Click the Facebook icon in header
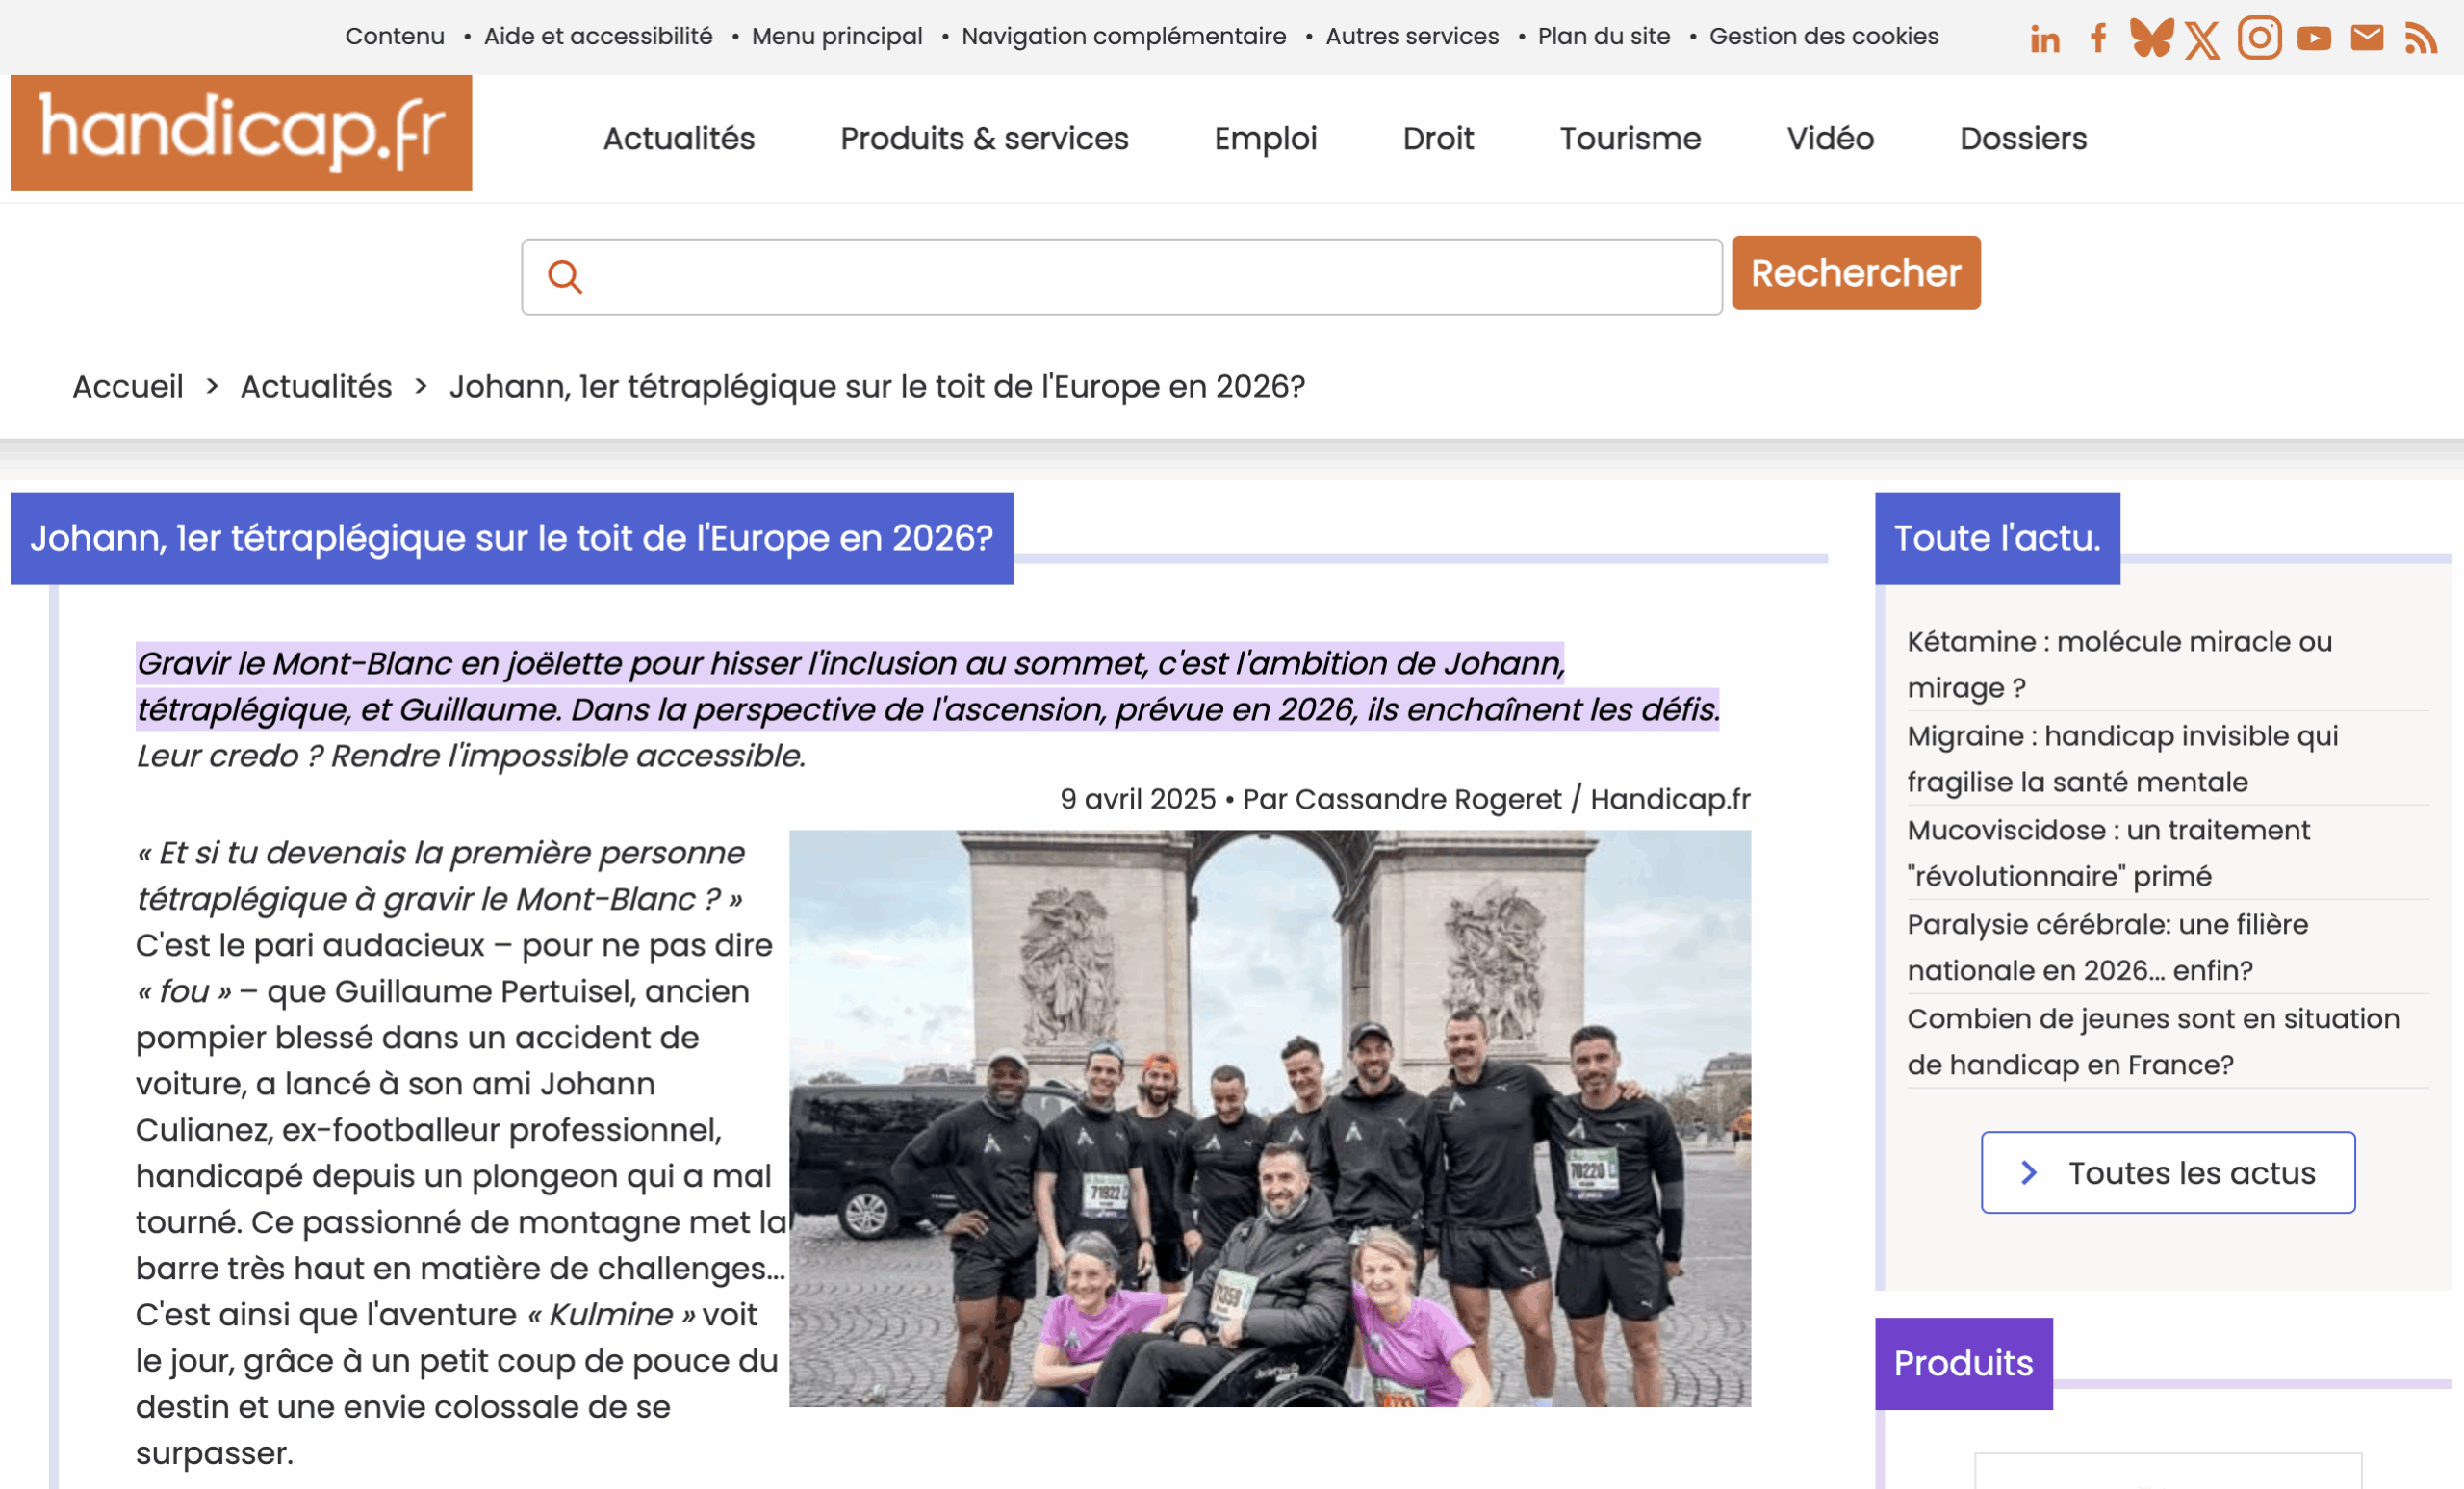This screenshot has height=1489, width=2464. [x=2098, y=39]
